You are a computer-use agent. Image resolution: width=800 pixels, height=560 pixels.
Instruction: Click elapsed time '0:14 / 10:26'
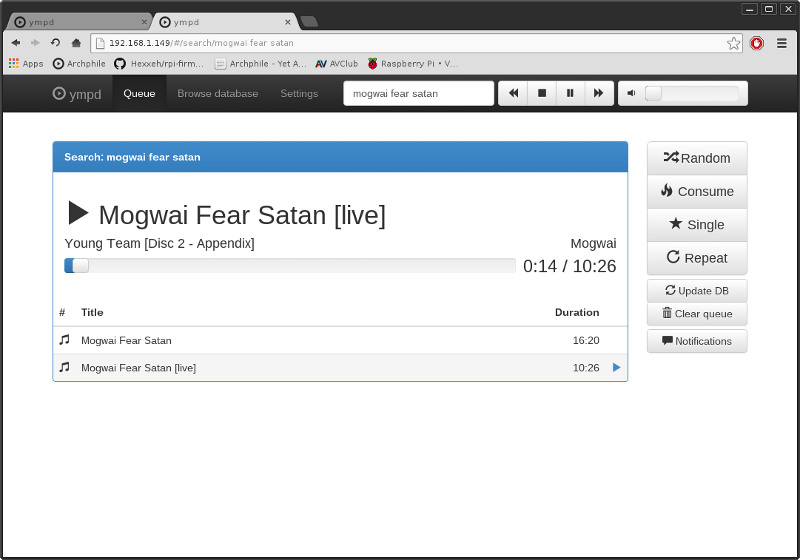pyautogui.click(x=569, y=266)
